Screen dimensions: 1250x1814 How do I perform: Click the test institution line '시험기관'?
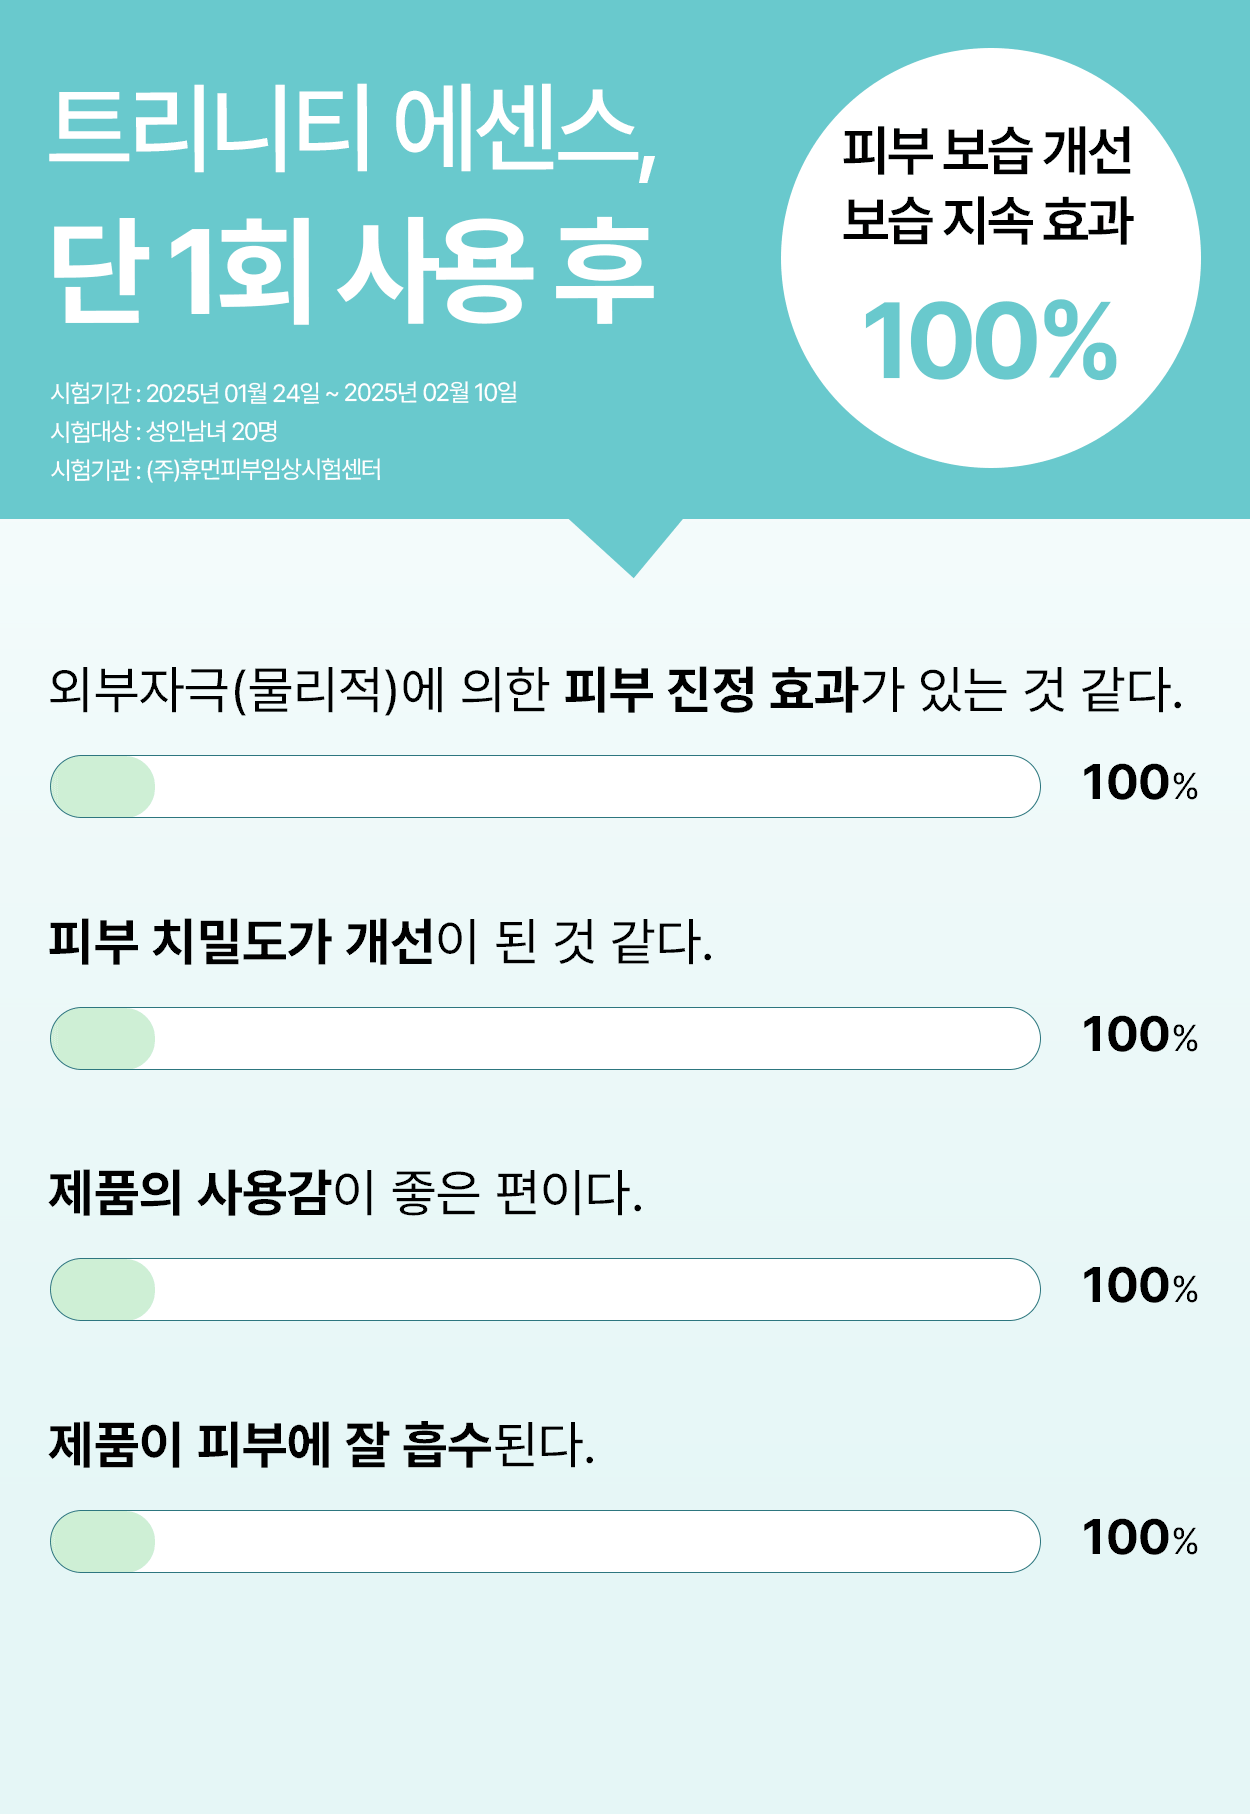point(216,469)
